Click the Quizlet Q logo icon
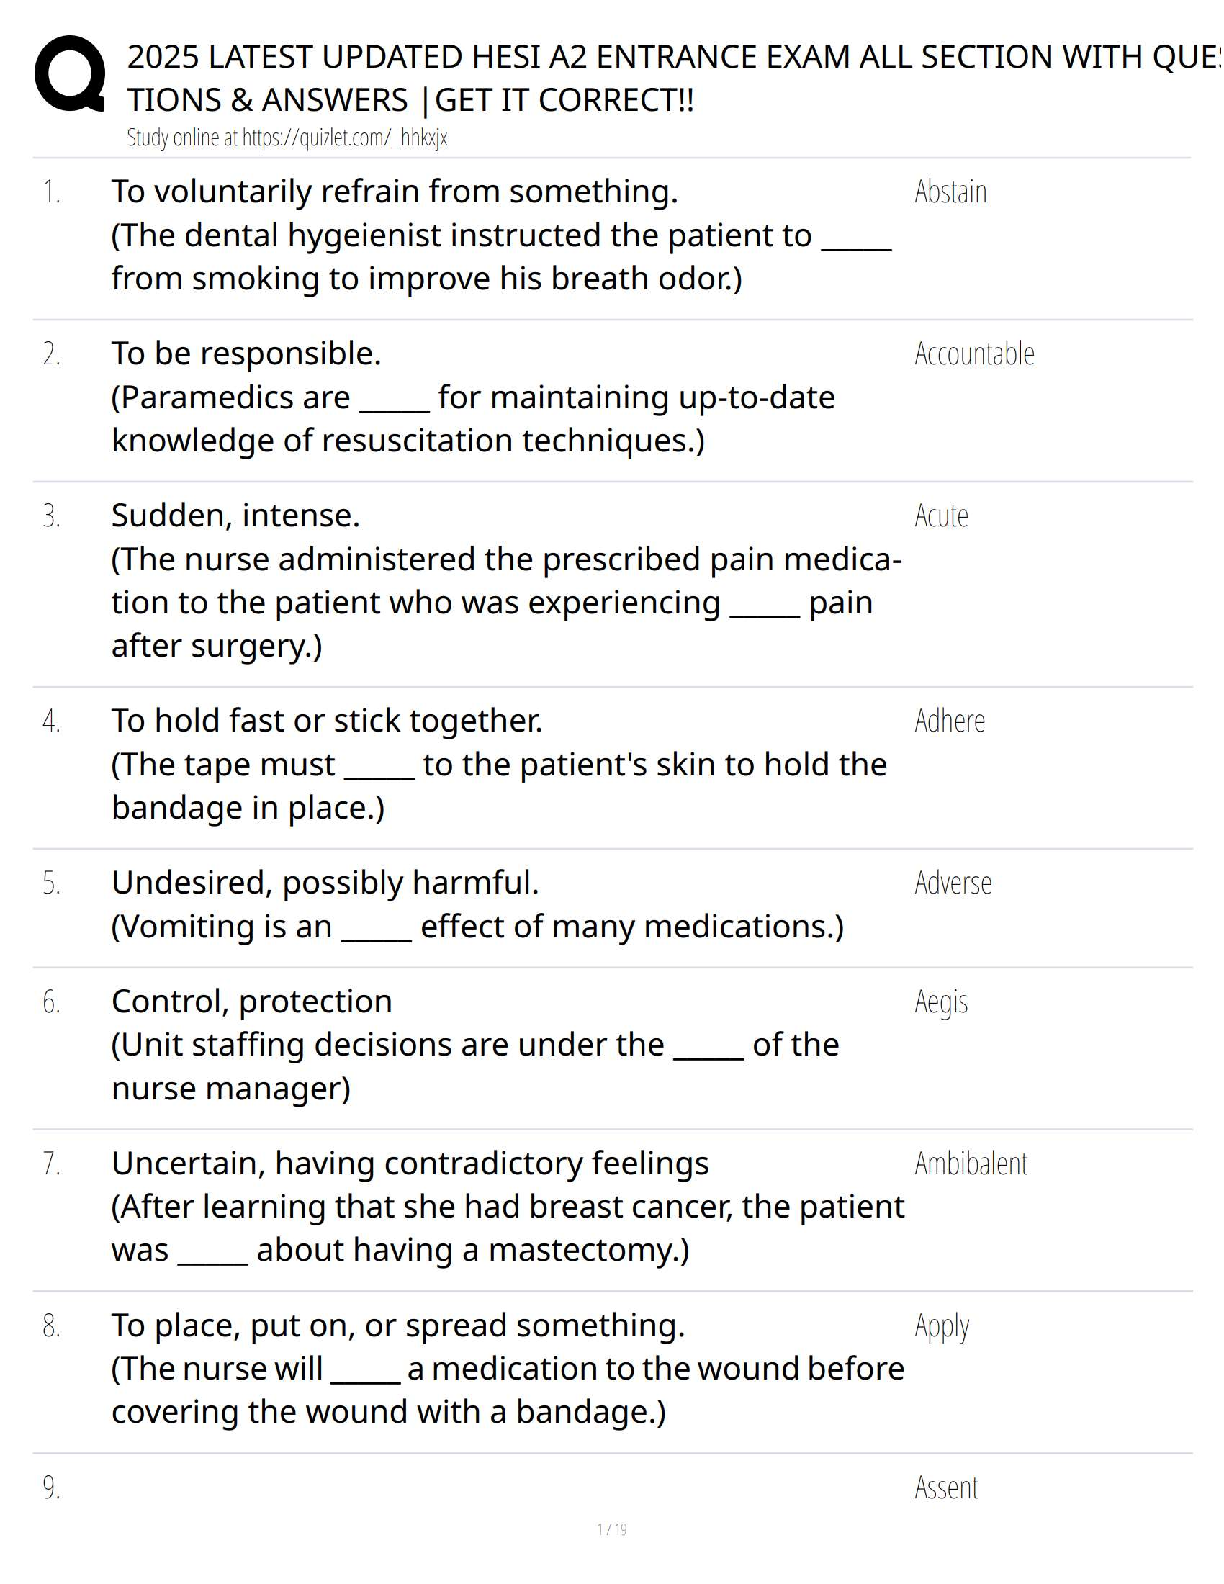1224x1584 pixels. point(70,74)
